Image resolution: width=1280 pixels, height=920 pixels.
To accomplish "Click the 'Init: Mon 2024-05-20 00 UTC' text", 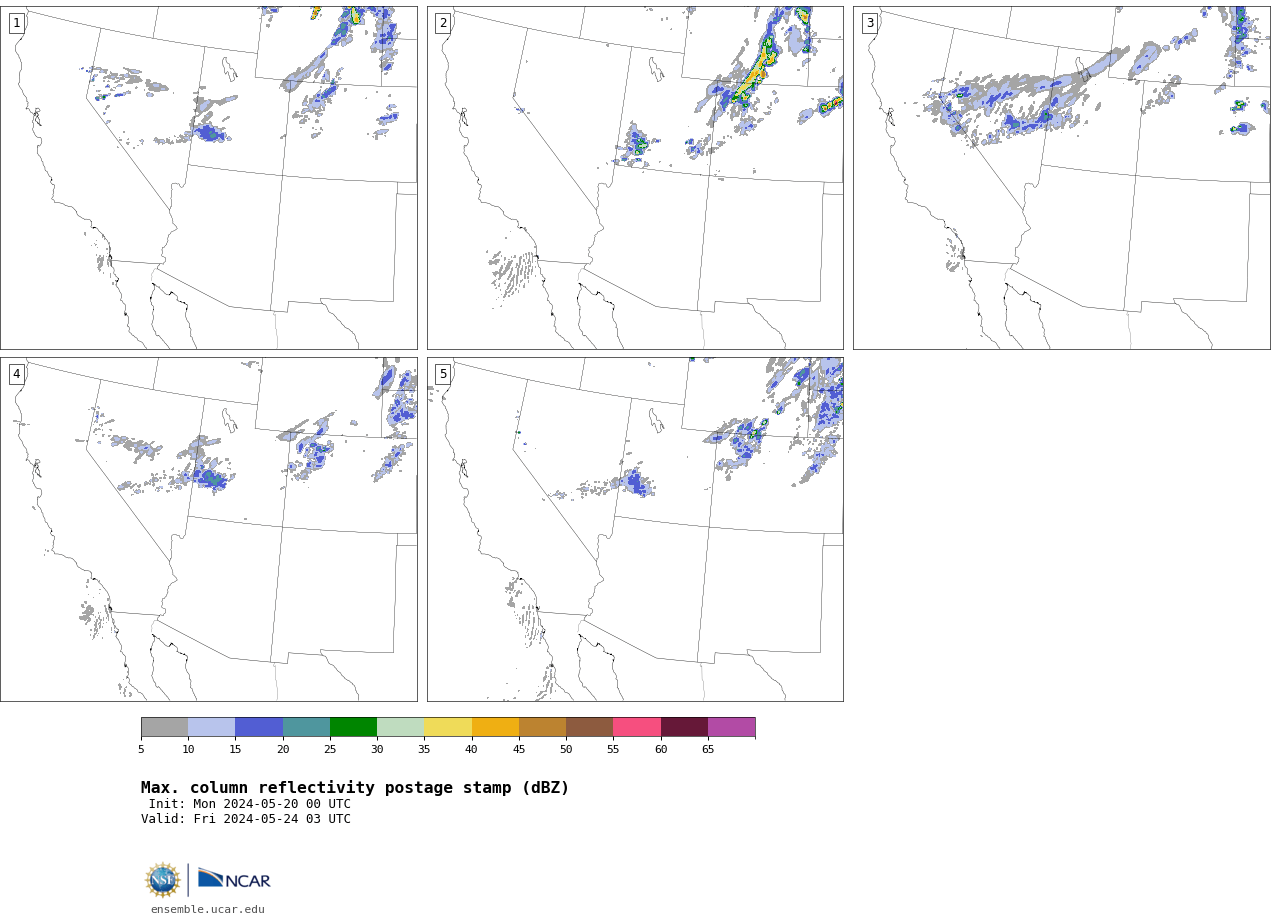I will pyautogui.click(x=250, y=804).
